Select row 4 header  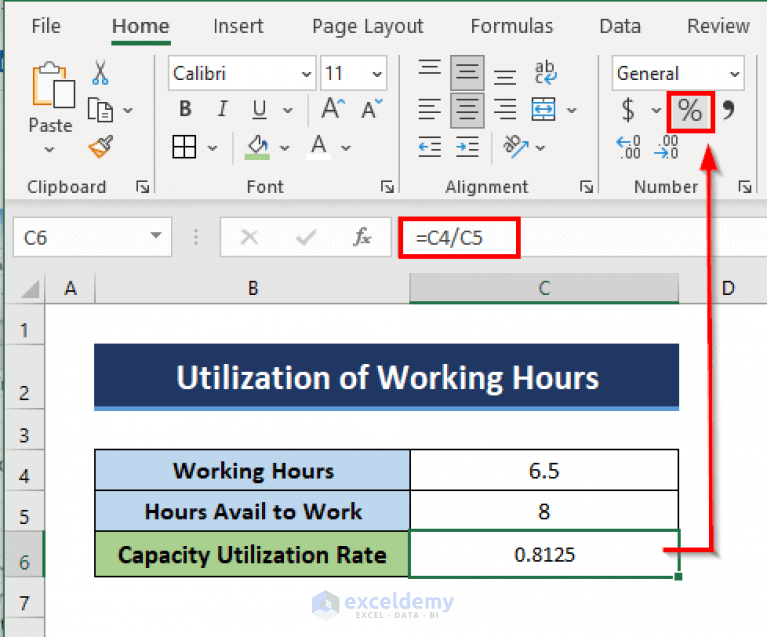(24, 471)
